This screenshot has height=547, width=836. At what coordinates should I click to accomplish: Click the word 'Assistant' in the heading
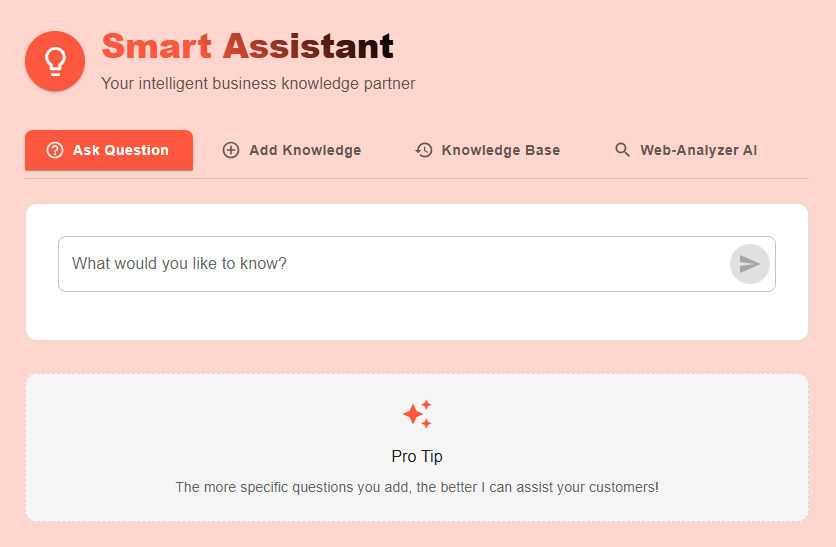308,46
